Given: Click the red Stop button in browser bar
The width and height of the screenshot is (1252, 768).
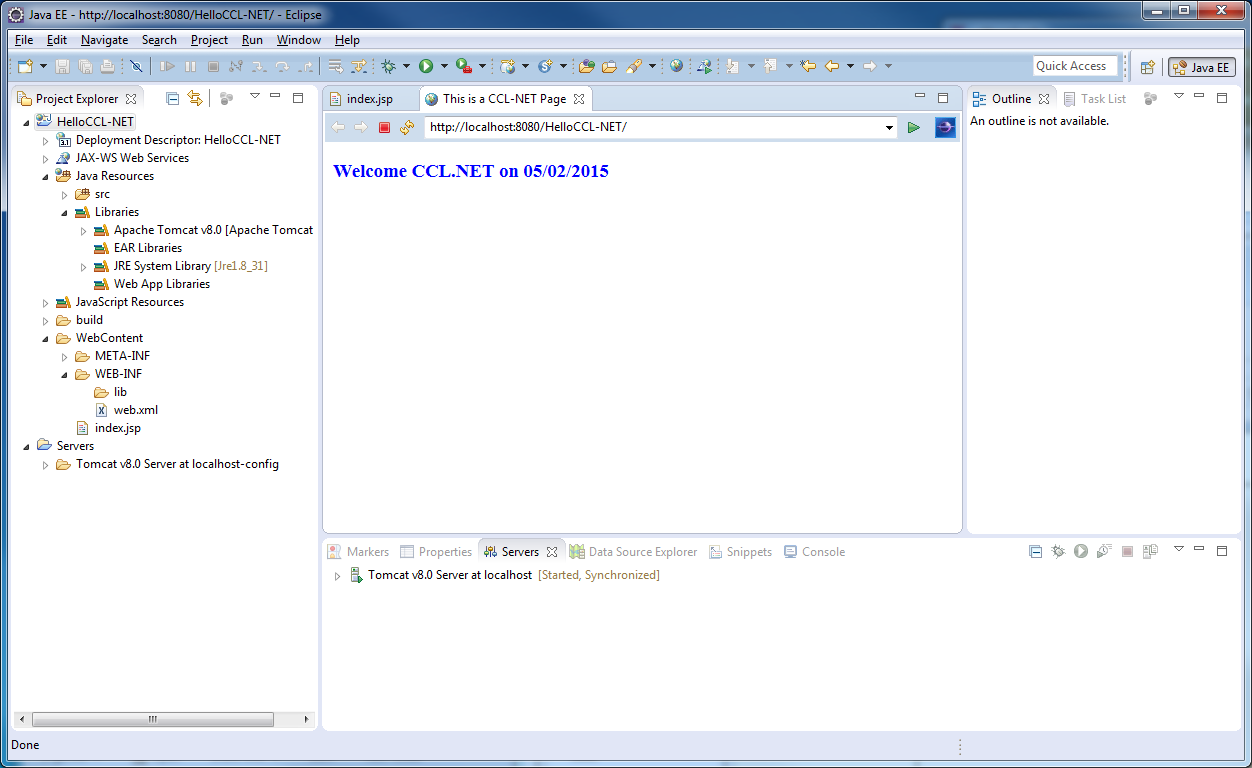Looking at the screenshot, I should [384, 127].
